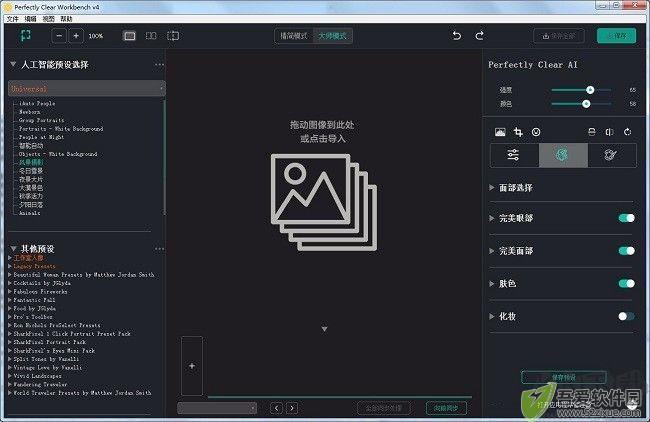Select the Animals preset
Viewport: 650px width, 422px height.
tap(30, 213)
